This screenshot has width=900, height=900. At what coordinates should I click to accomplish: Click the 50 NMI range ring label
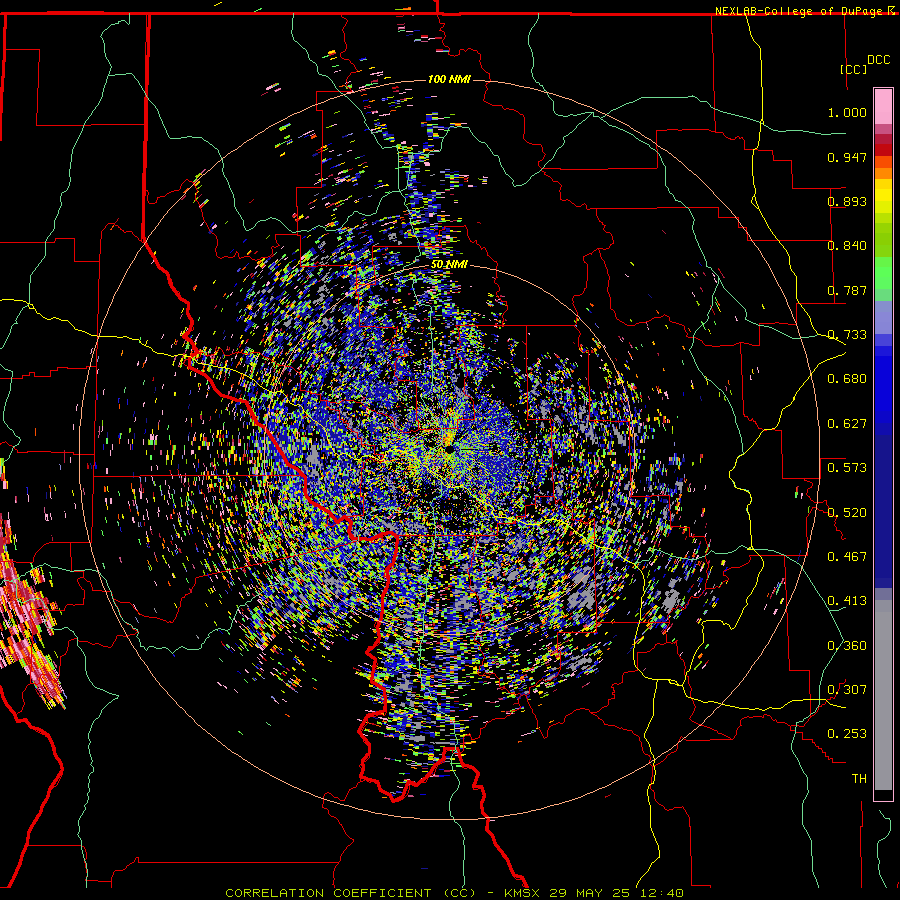click(x=449, y=264)
